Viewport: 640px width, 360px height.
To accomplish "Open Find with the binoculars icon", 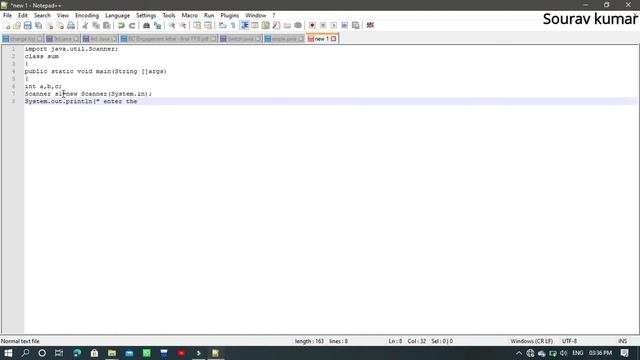I will click(x=146, y=25).
